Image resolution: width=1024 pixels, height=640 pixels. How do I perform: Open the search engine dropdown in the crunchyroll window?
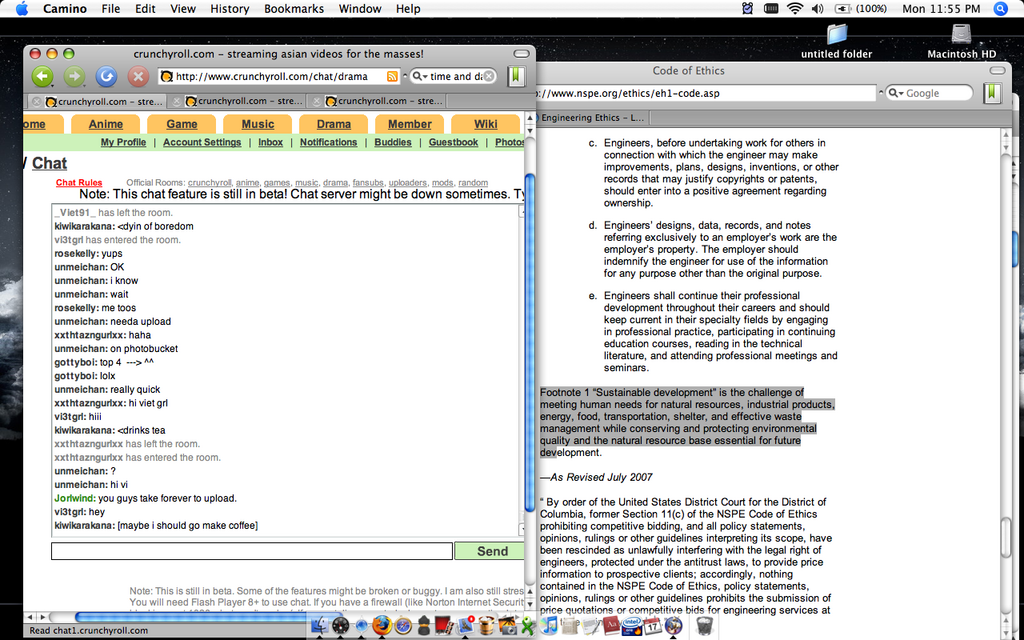pyautogui.click(x=419, y=76)
